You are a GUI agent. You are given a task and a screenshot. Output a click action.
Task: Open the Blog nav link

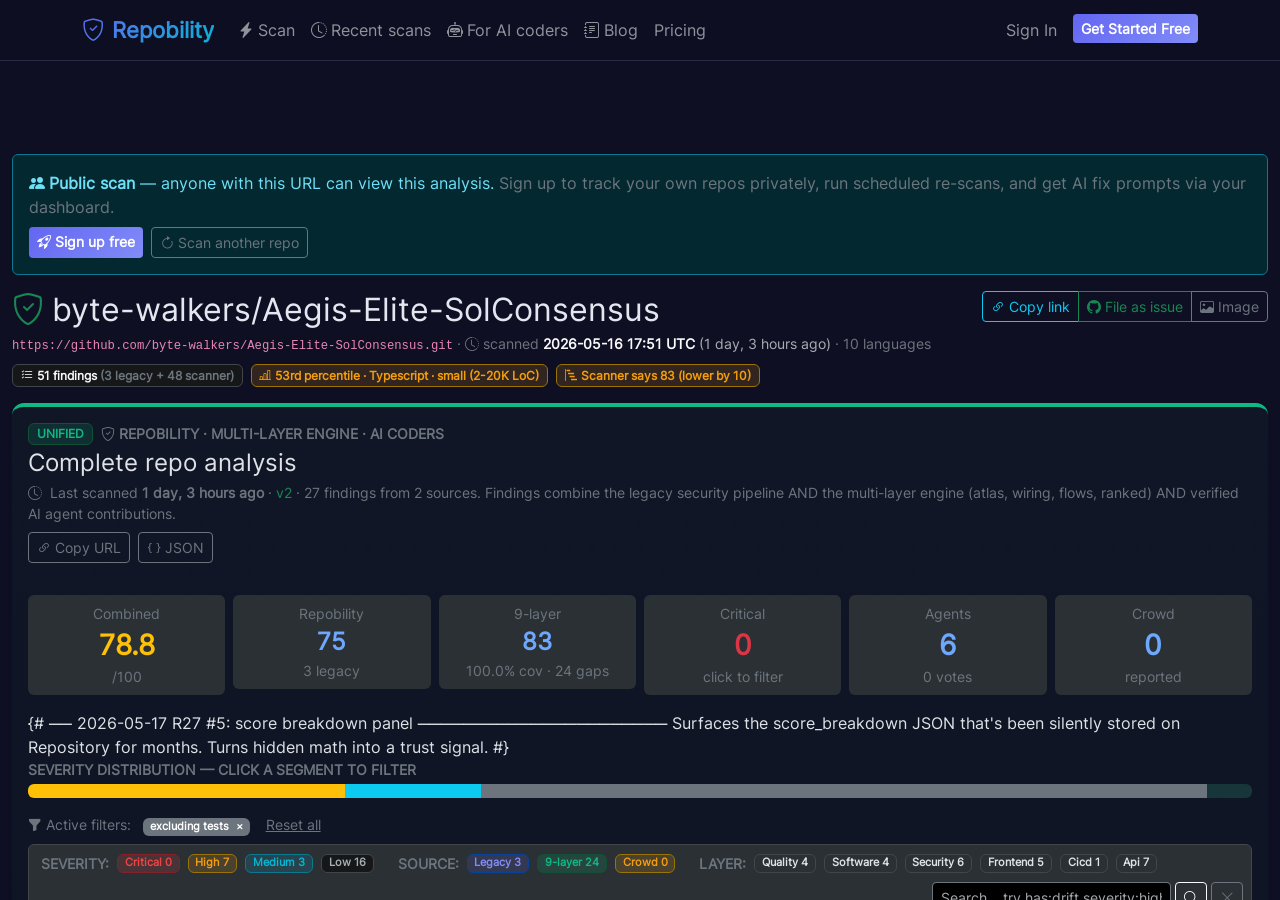611,30
